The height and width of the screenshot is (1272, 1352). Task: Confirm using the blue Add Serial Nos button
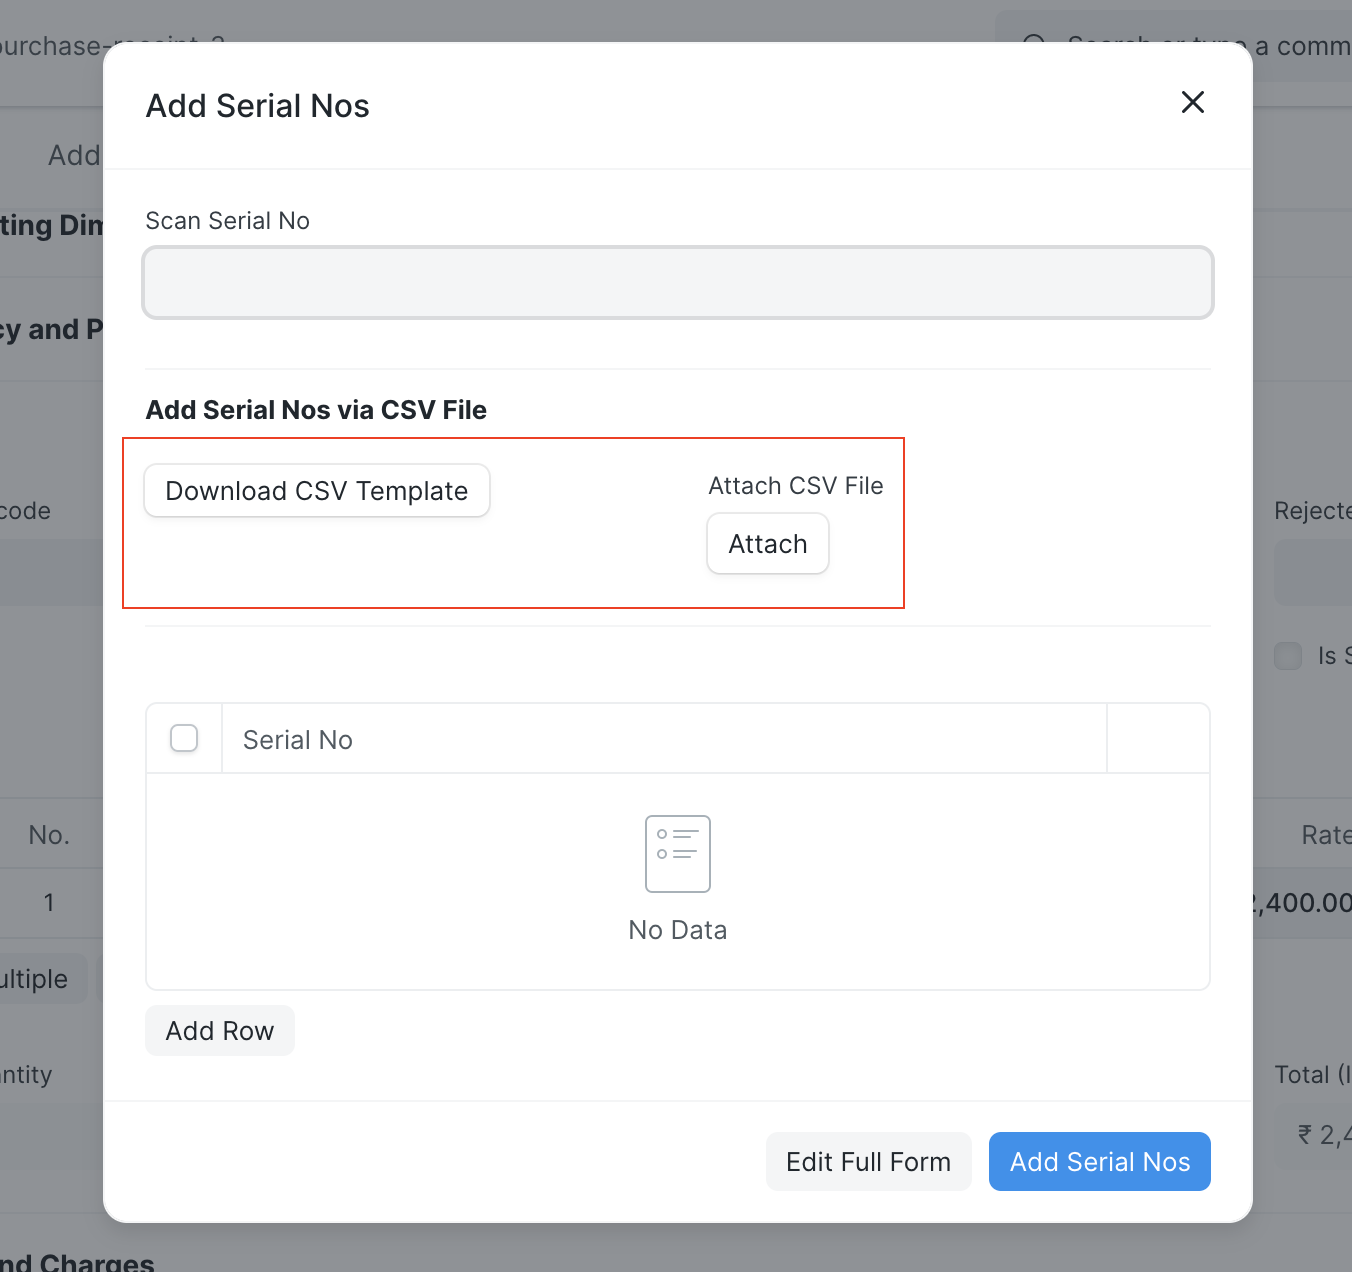click(x=1099, y=1161)
